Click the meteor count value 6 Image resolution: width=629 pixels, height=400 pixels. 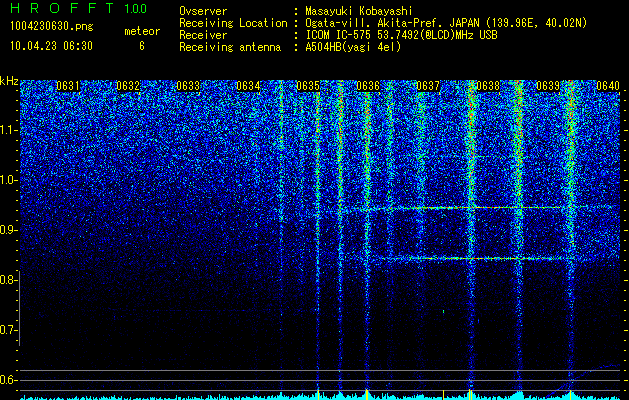142,46
